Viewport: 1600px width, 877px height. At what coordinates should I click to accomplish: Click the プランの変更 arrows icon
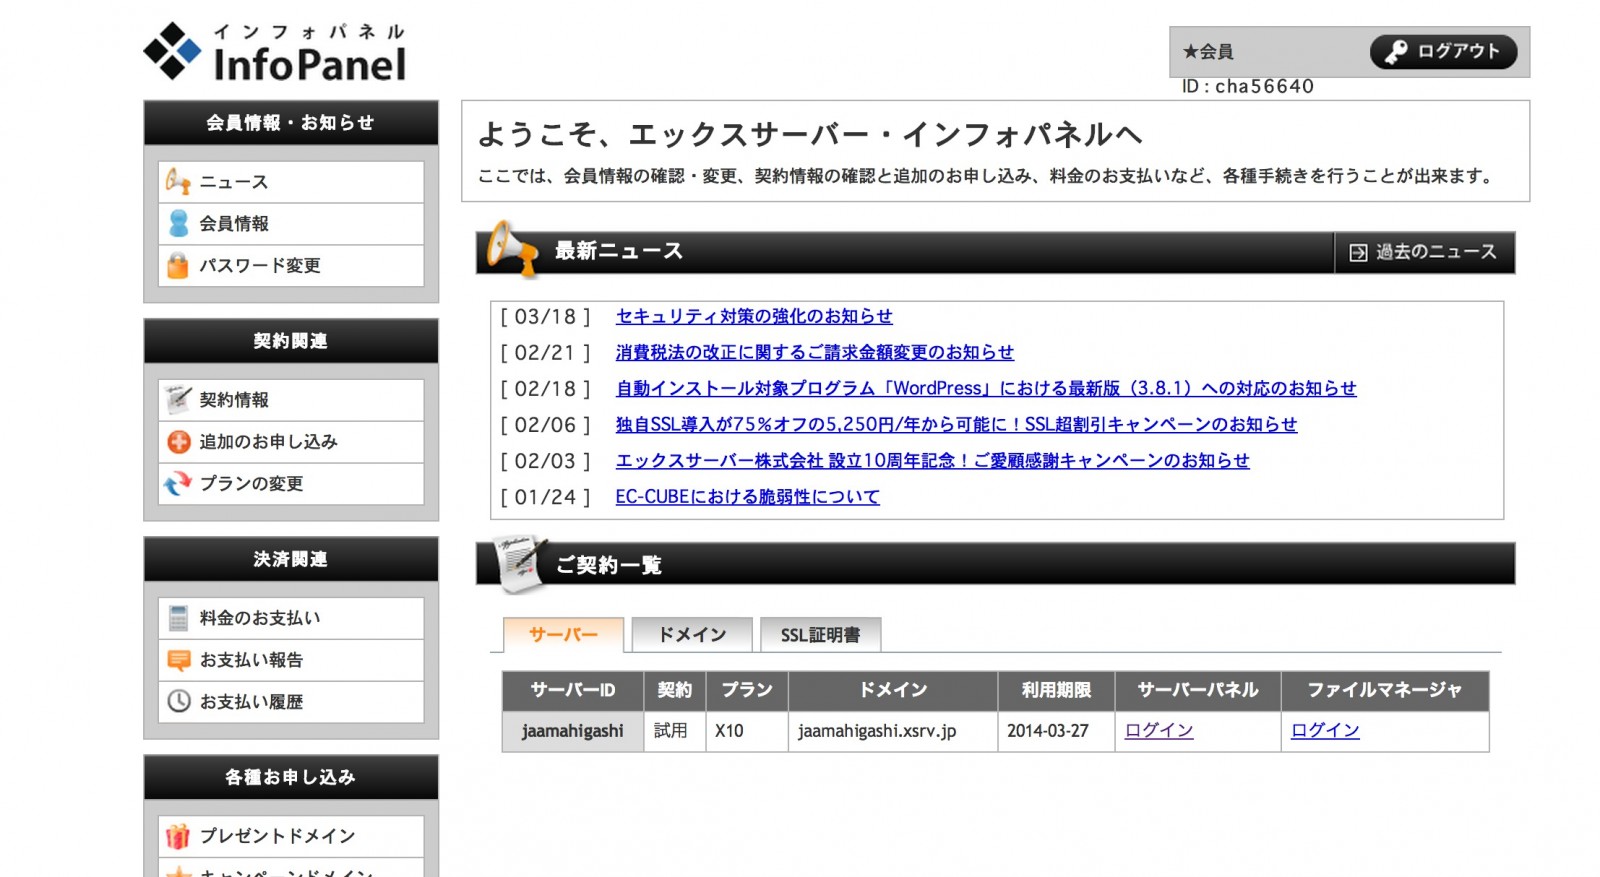pyautogui.click(x=178, y=483)
